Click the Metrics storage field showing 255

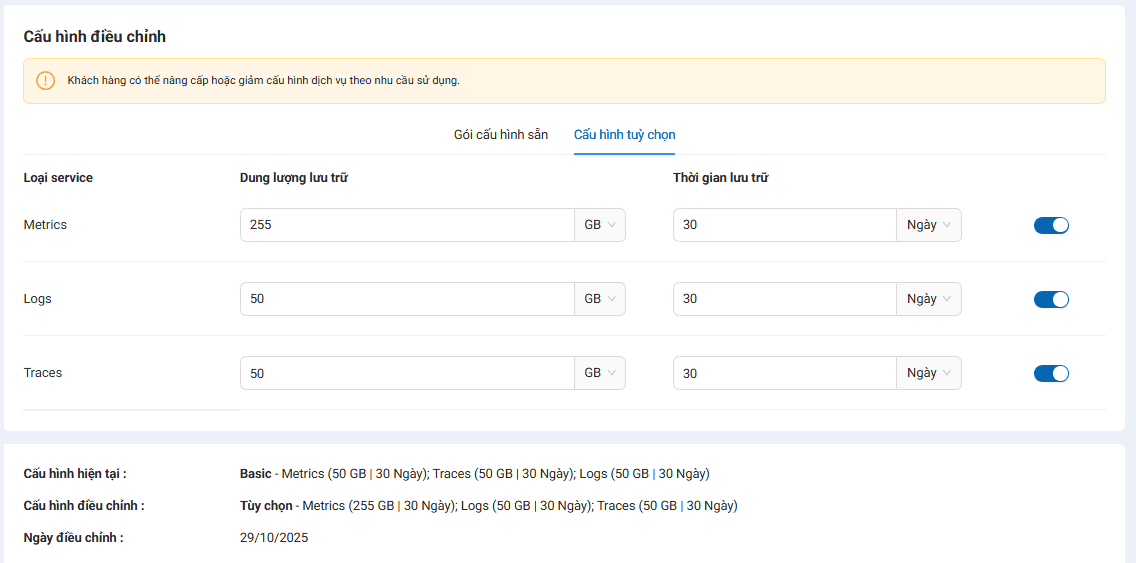[406, 225]
